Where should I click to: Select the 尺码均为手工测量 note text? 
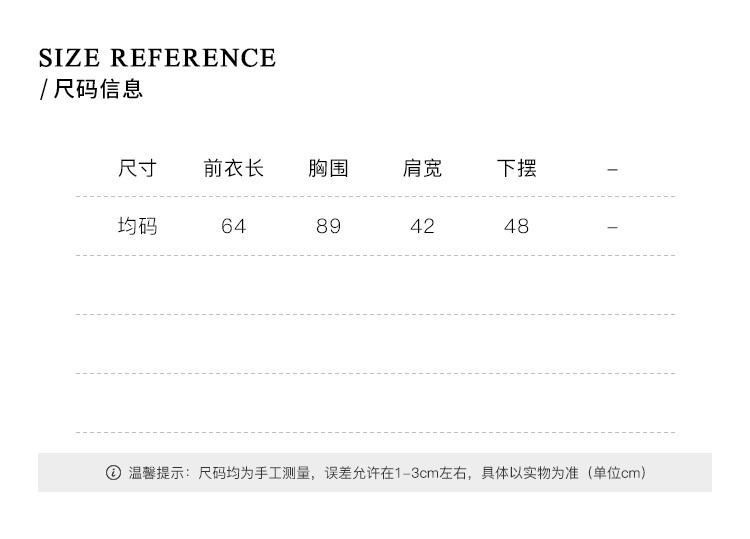[x=254, y=473]
